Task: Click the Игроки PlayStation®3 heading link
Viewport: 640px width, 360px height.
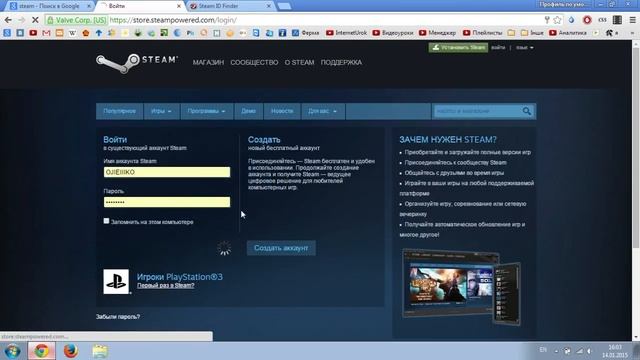Action: coord(180,277)
